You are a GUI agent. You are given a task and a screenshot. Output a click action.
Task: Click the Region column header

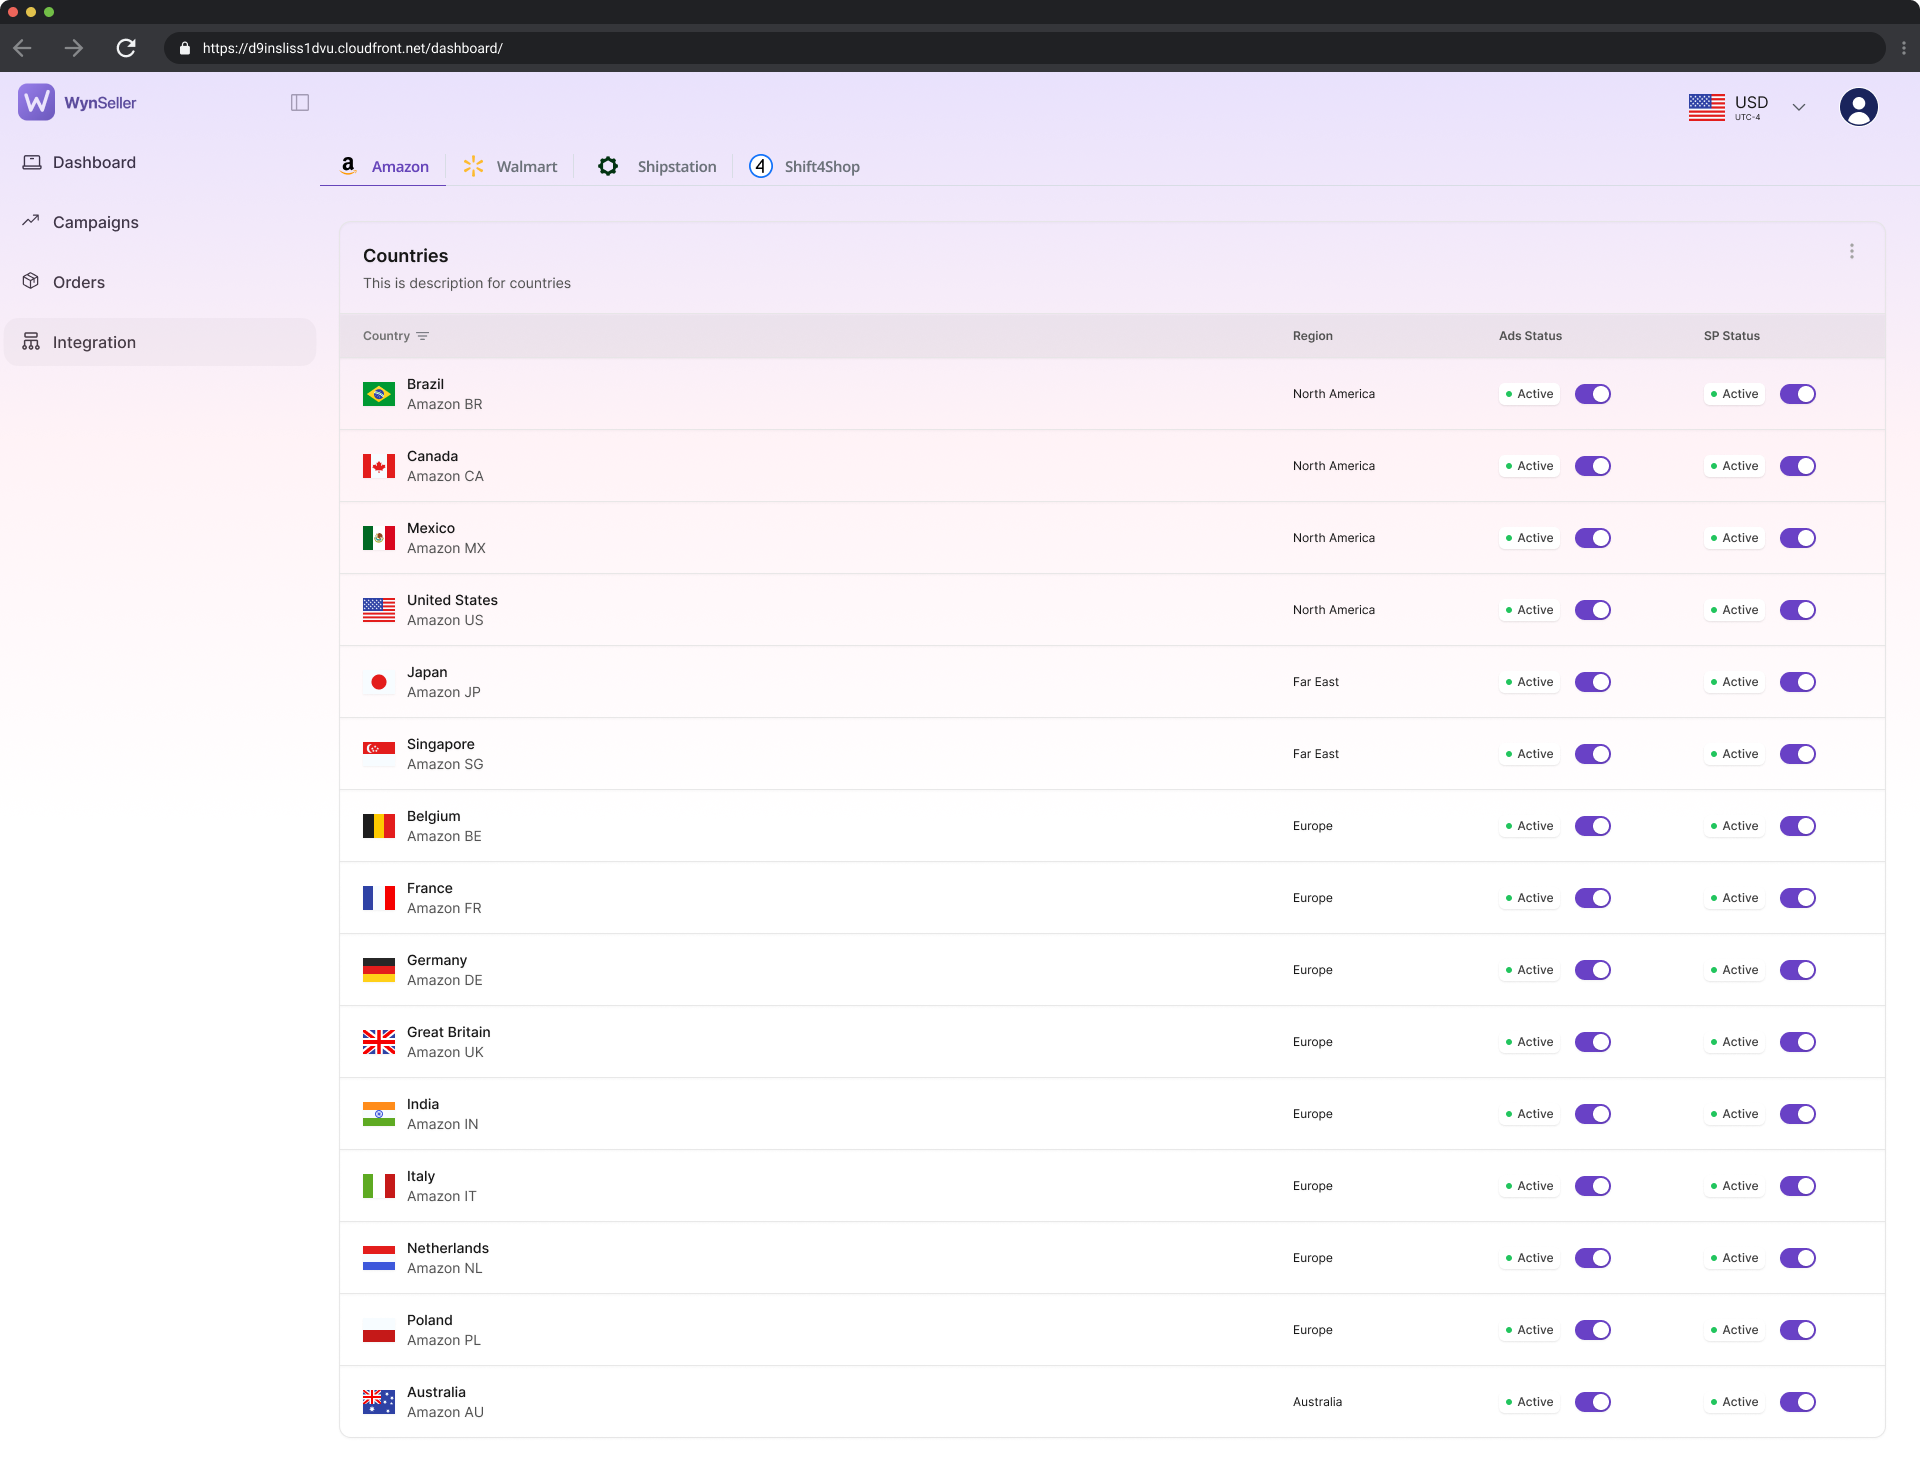click(x=1312, y=336)
